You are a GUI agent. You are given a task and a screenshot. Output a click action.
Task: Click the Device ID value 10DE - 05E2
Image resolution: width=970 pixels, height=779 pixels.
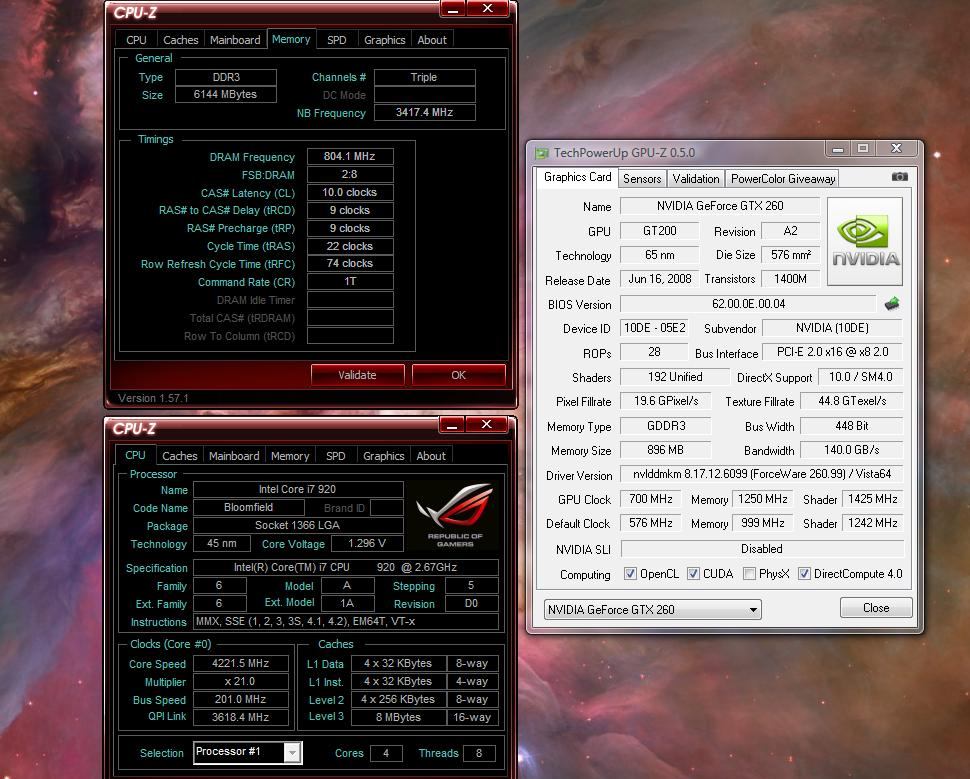click(x=655, y=328)
